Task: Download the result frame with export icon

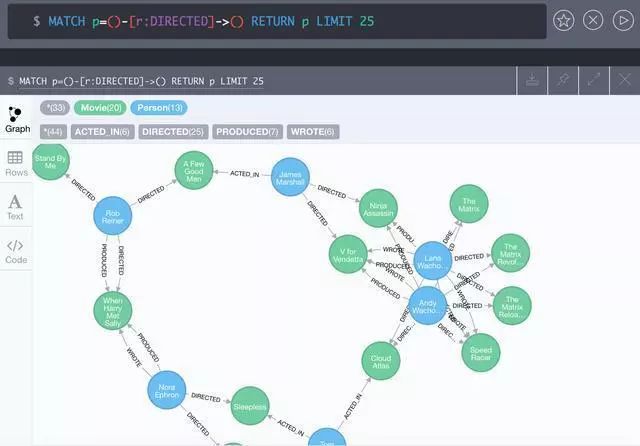Action: [532, 80]
